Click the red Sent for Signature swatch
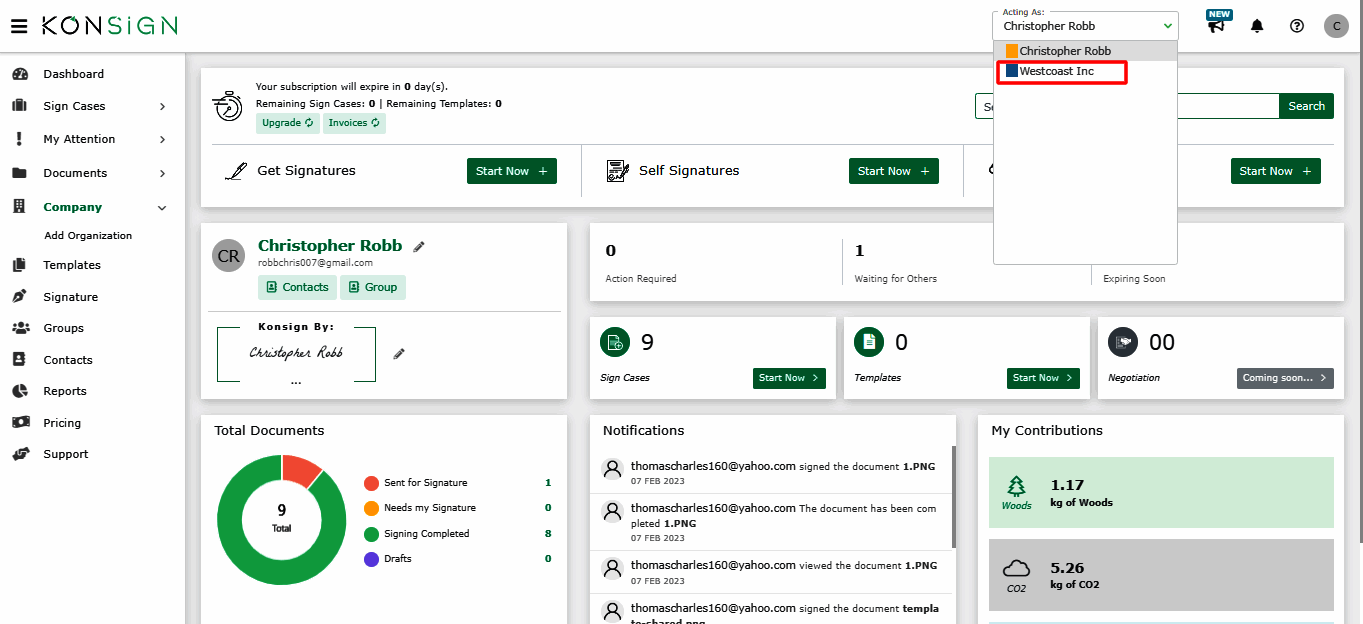Screen dimensions: 1363x624 point(372,483)
